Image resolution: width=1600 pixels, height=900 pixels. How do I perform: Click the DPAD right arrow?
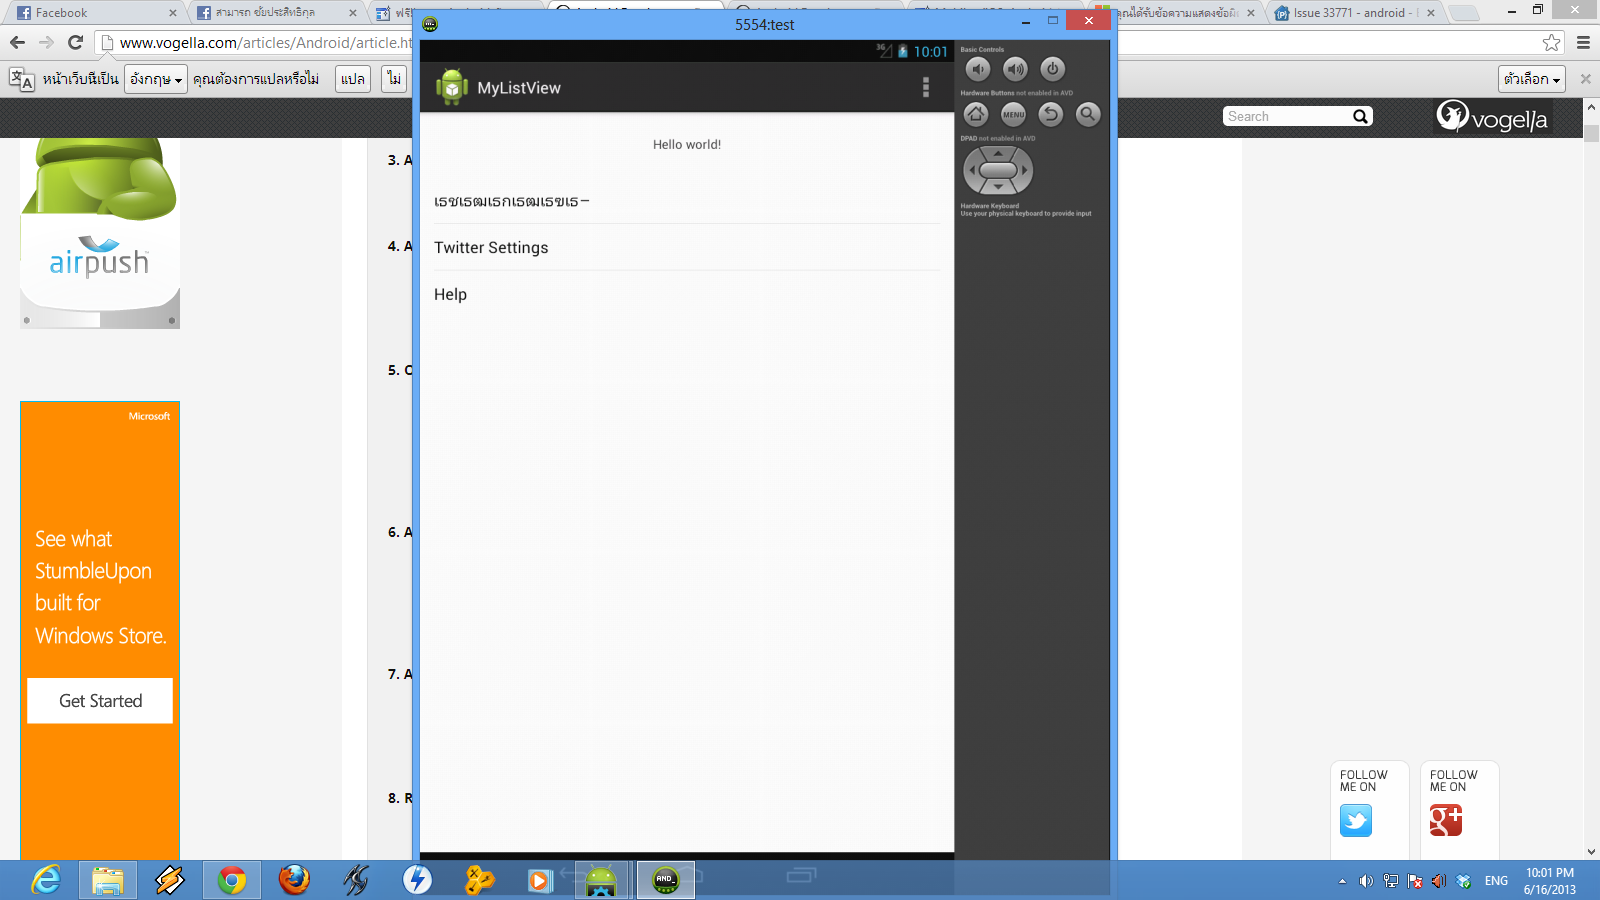pyautogui.click(x=1024, y=170)
